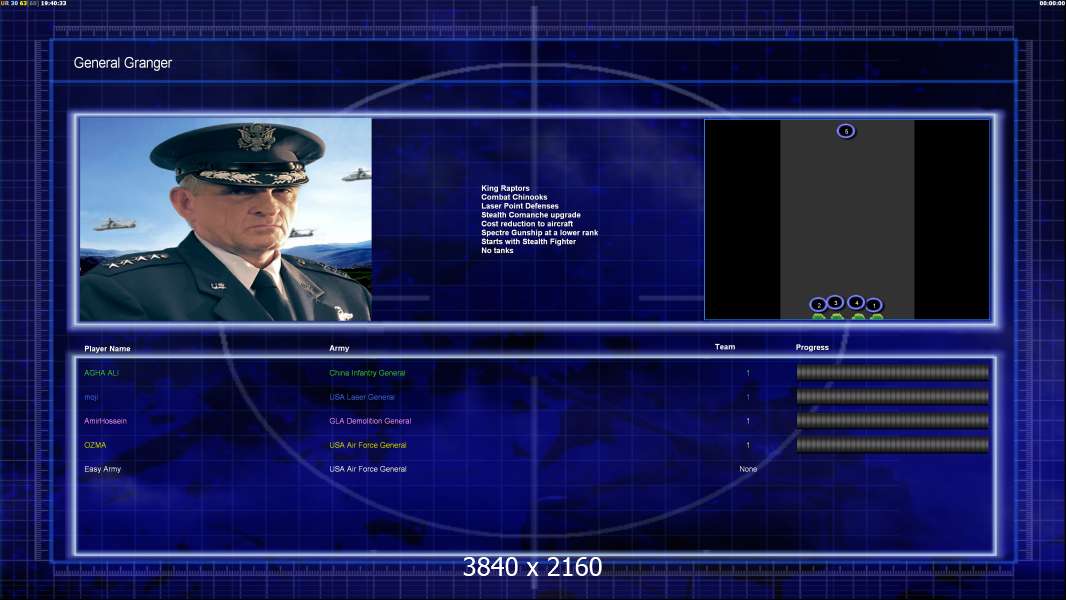This screenshot has height=600, width=1066.
Task: Click 'USA Laser General' army entry
Action: pyautogui.click(x=362, y=397)
